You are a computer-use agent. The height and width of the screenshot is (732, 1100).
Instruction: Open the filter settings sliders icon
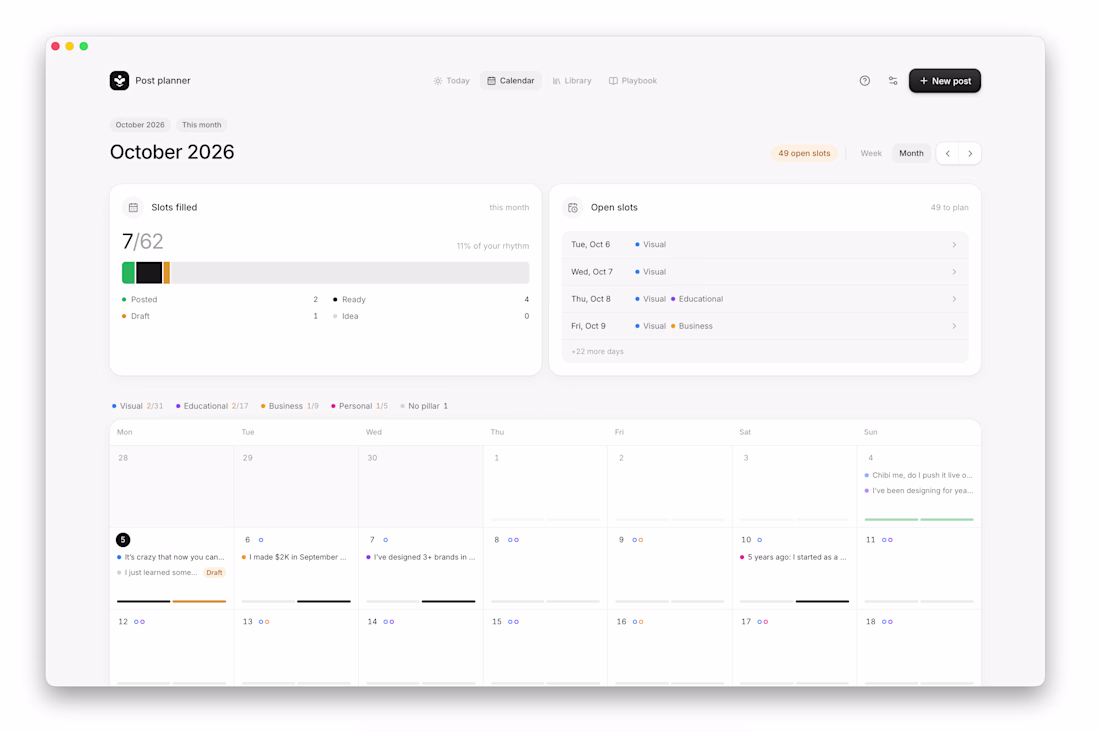(x=893, y=81)
